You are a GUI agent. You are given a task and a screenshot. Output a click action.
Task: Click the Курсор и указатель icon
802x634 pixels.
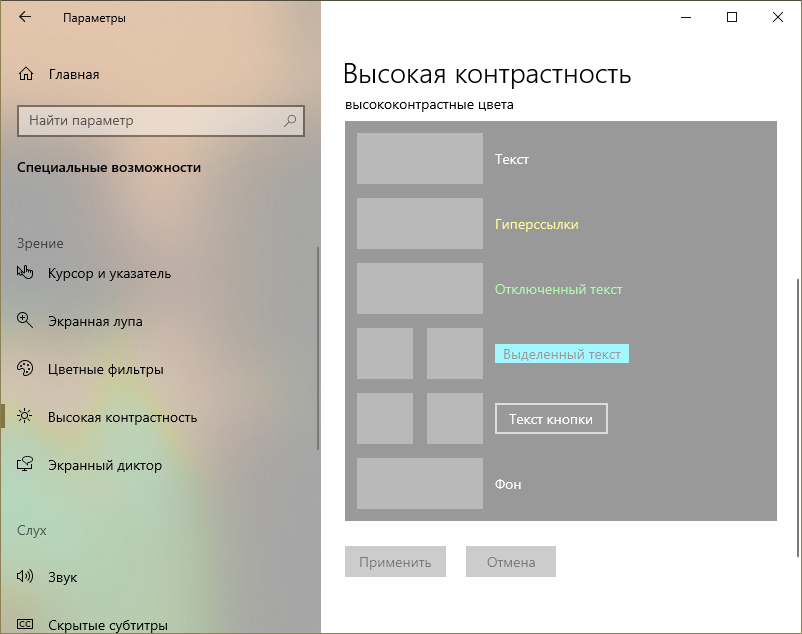click(x=26, y=273)
